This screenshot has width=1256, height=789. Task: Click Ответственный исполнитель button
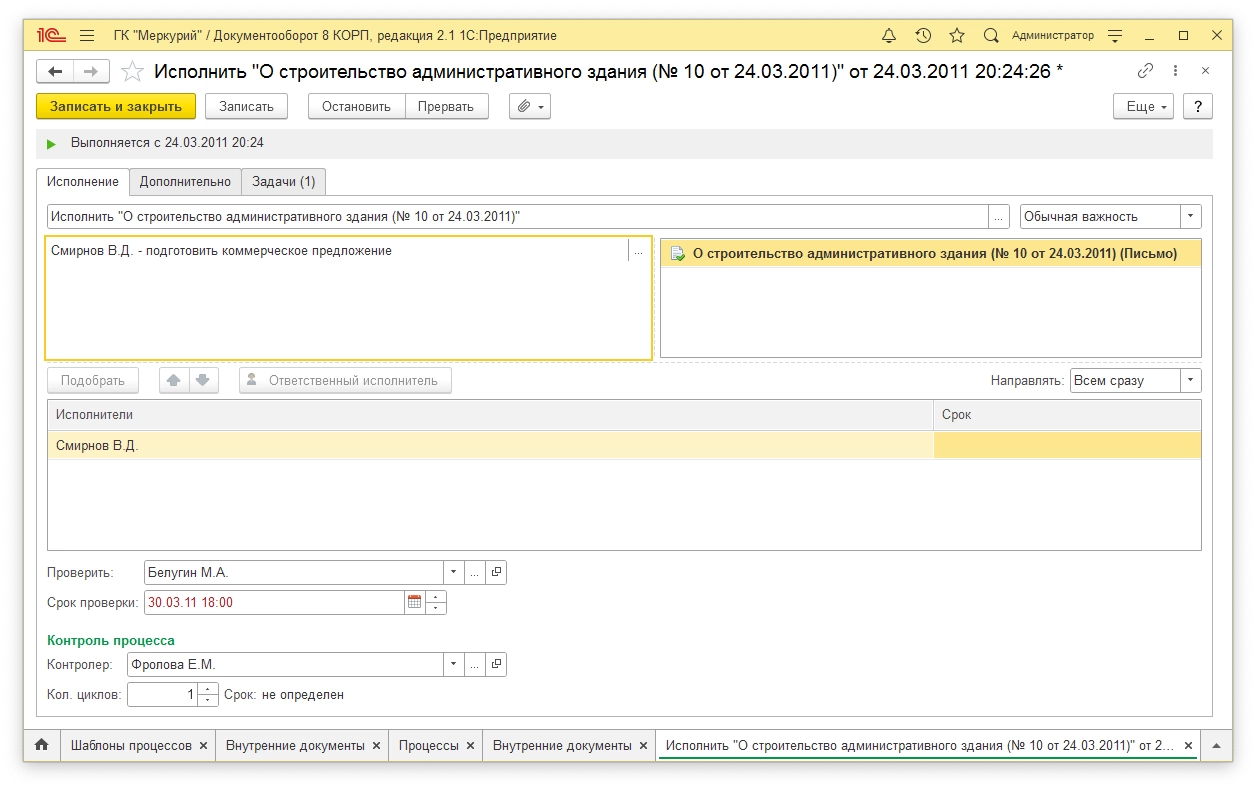[x=345, y=380]
